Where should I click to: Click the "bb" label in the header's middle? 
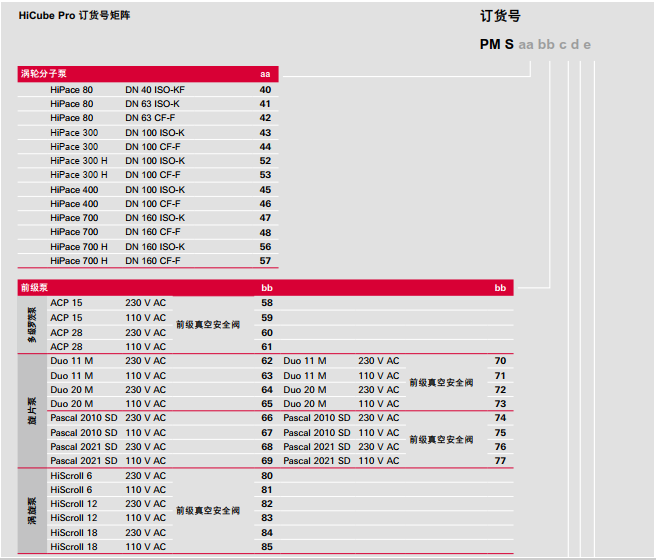click(x=267, y=288)
